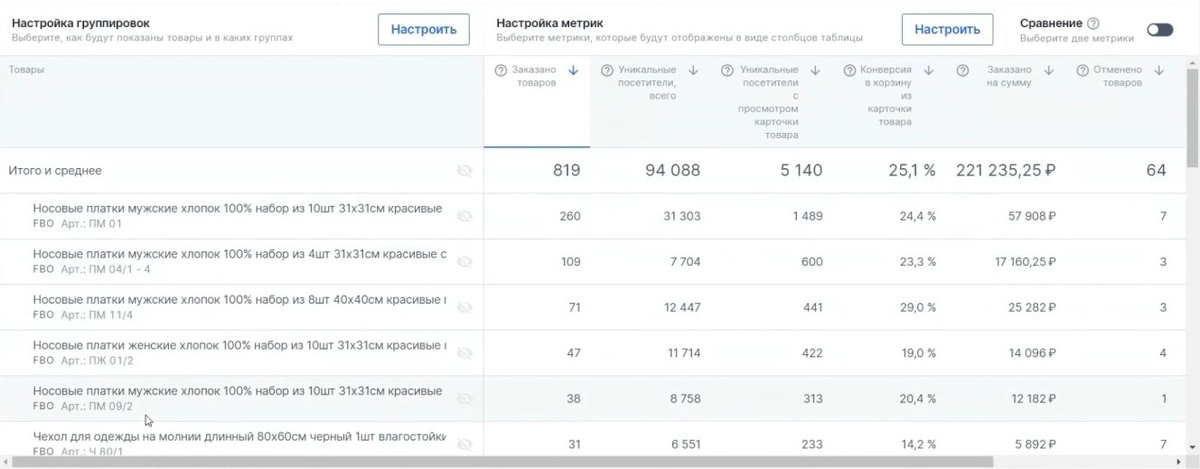The image size is (1200, 469).
Task: Toggle visibility of product Арт. ПМ 01
Action: tap(464, 216)
